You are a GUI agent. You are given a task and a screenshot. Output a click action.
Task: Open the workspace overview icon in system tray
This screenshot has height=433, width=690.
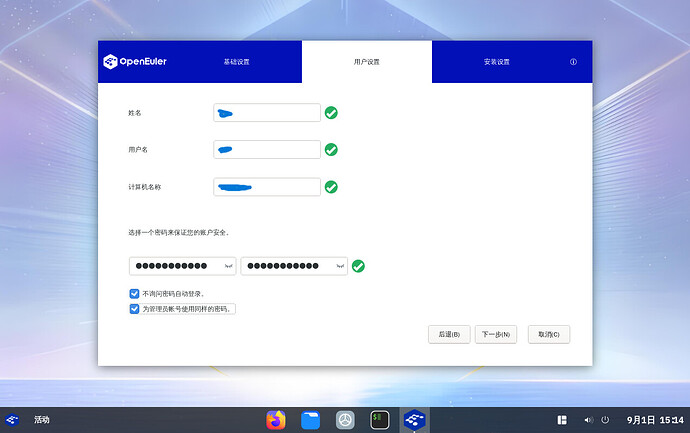click(x=562, y=420)
